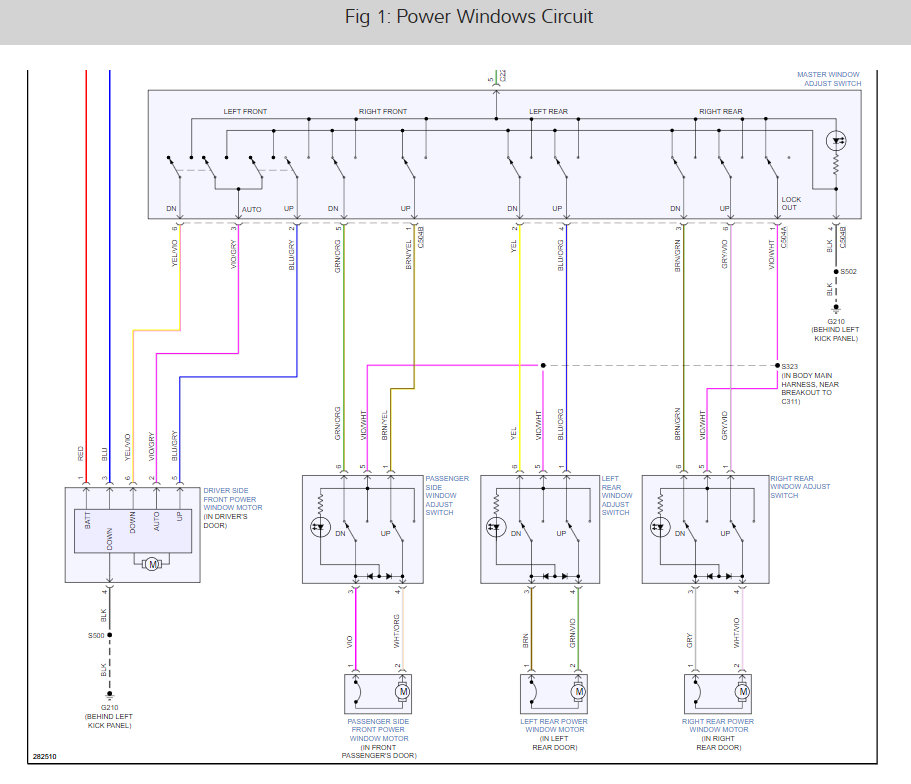Click the 'LEFT REAR WINDOW ADJUST SWITCH' label
This screenshot has height=784, width=911.
[x=616, y=495]
